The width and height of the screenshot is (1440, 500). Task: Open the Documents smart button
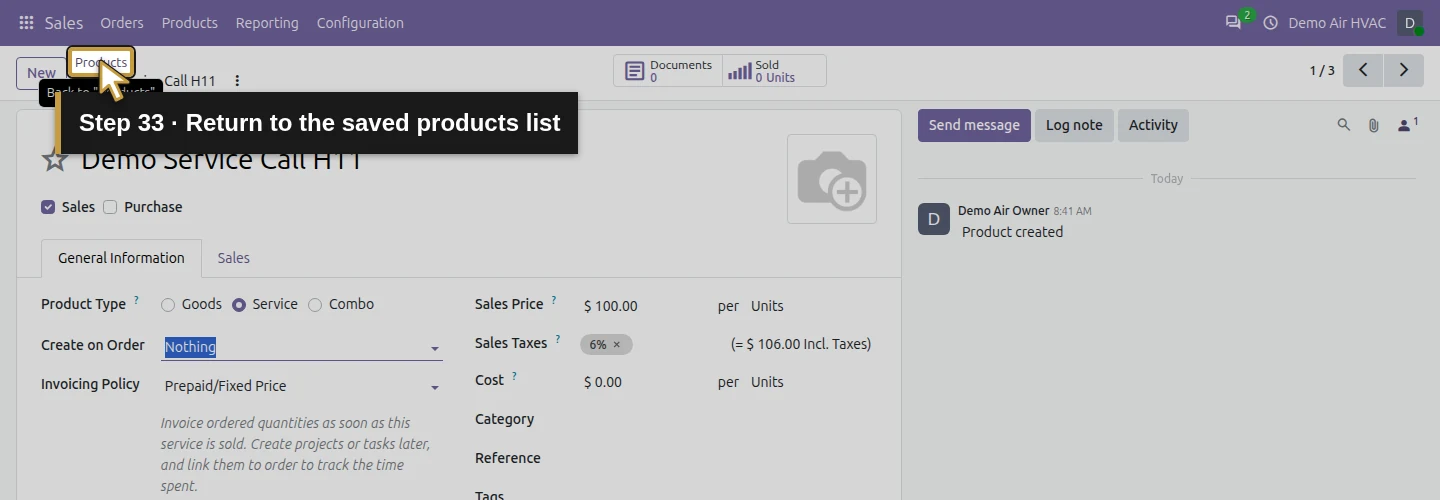point(668,71)
